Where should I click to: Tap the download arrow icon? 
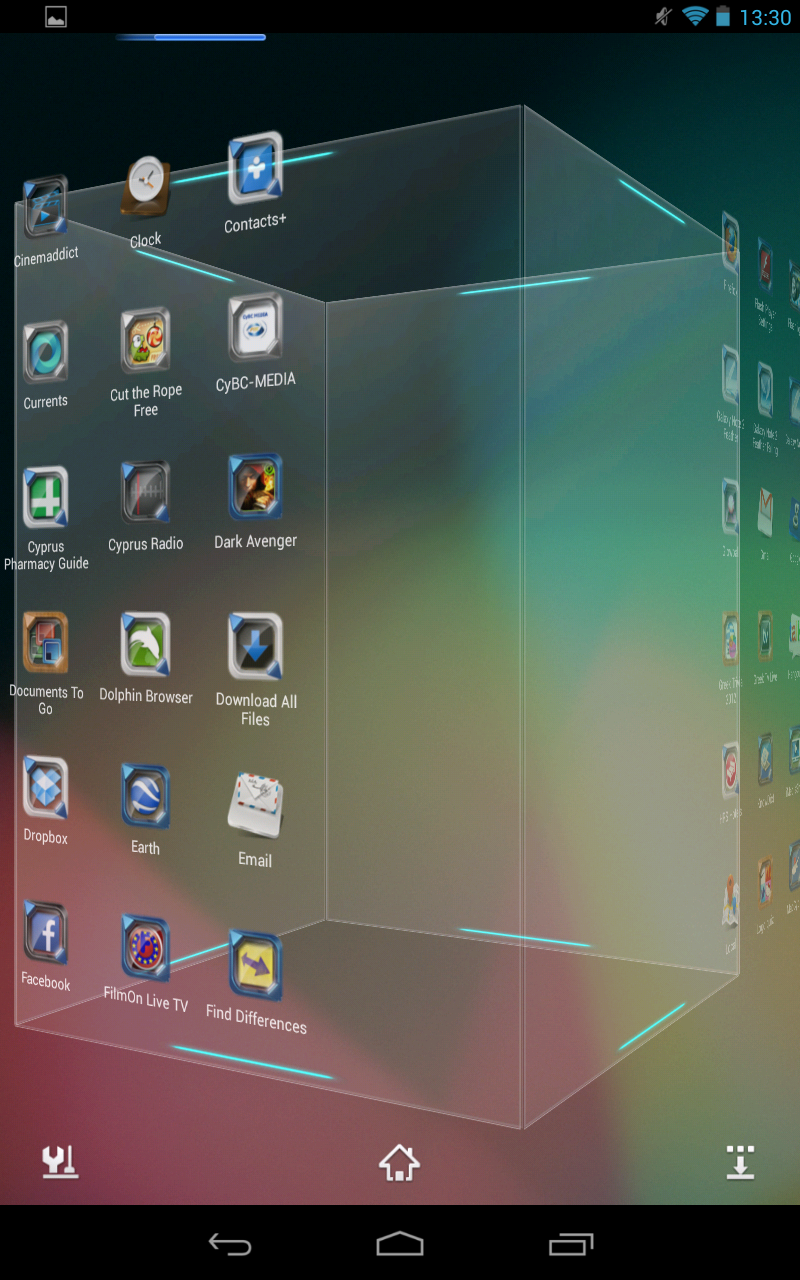(740, 1162)
